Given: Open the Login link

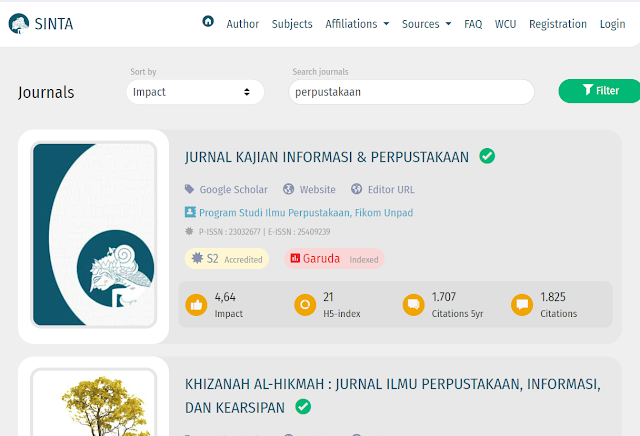Looking at the screenshot, I should coord(612,24).
